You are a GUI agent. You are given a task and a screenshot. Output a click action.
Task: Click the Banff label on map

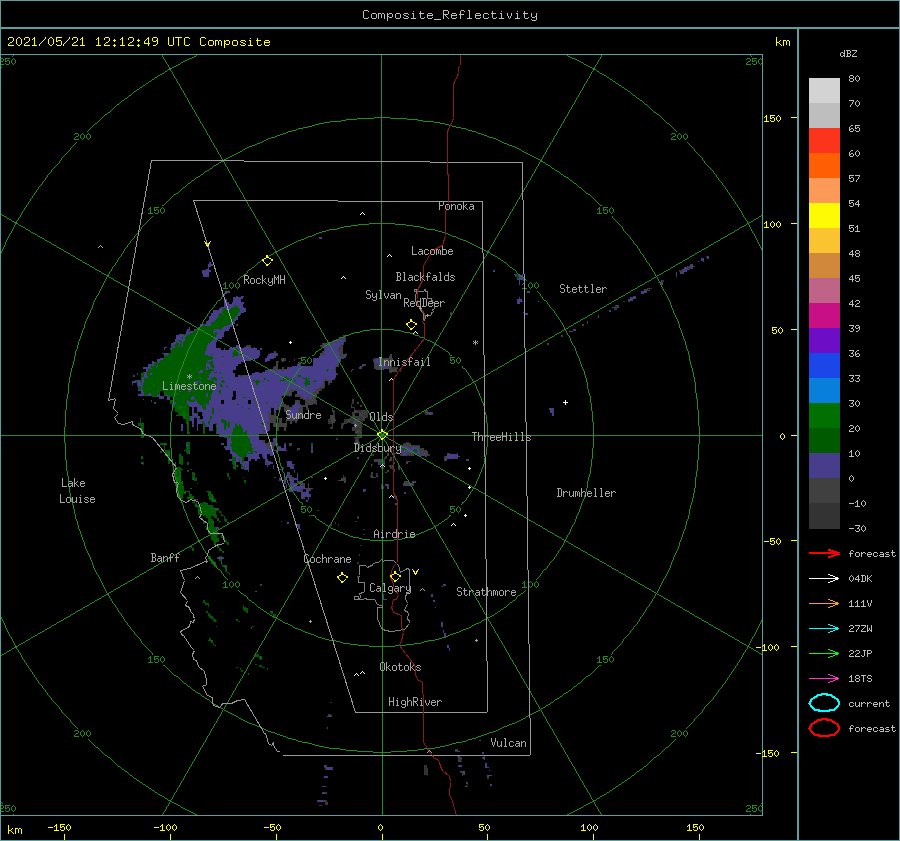(x=165, y=557)
